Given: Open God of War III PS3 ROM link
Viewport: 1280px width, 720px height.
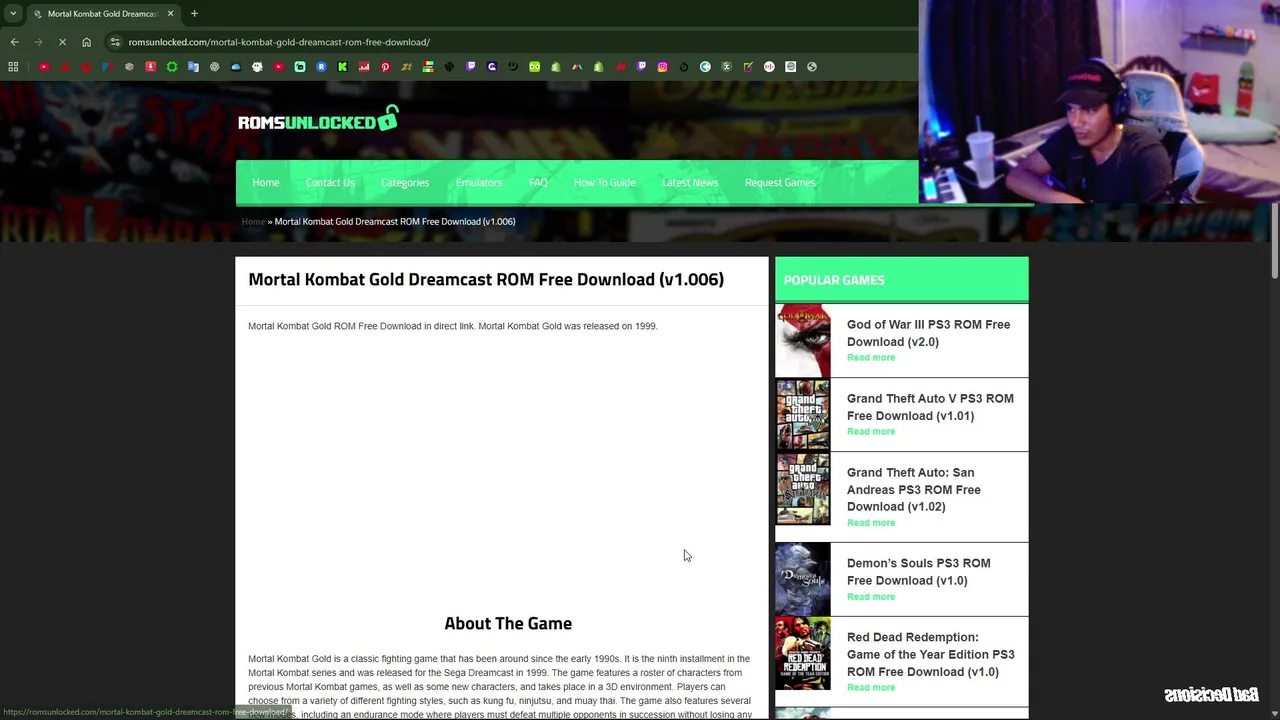Looking at the screenshot, I should [928, 333].
